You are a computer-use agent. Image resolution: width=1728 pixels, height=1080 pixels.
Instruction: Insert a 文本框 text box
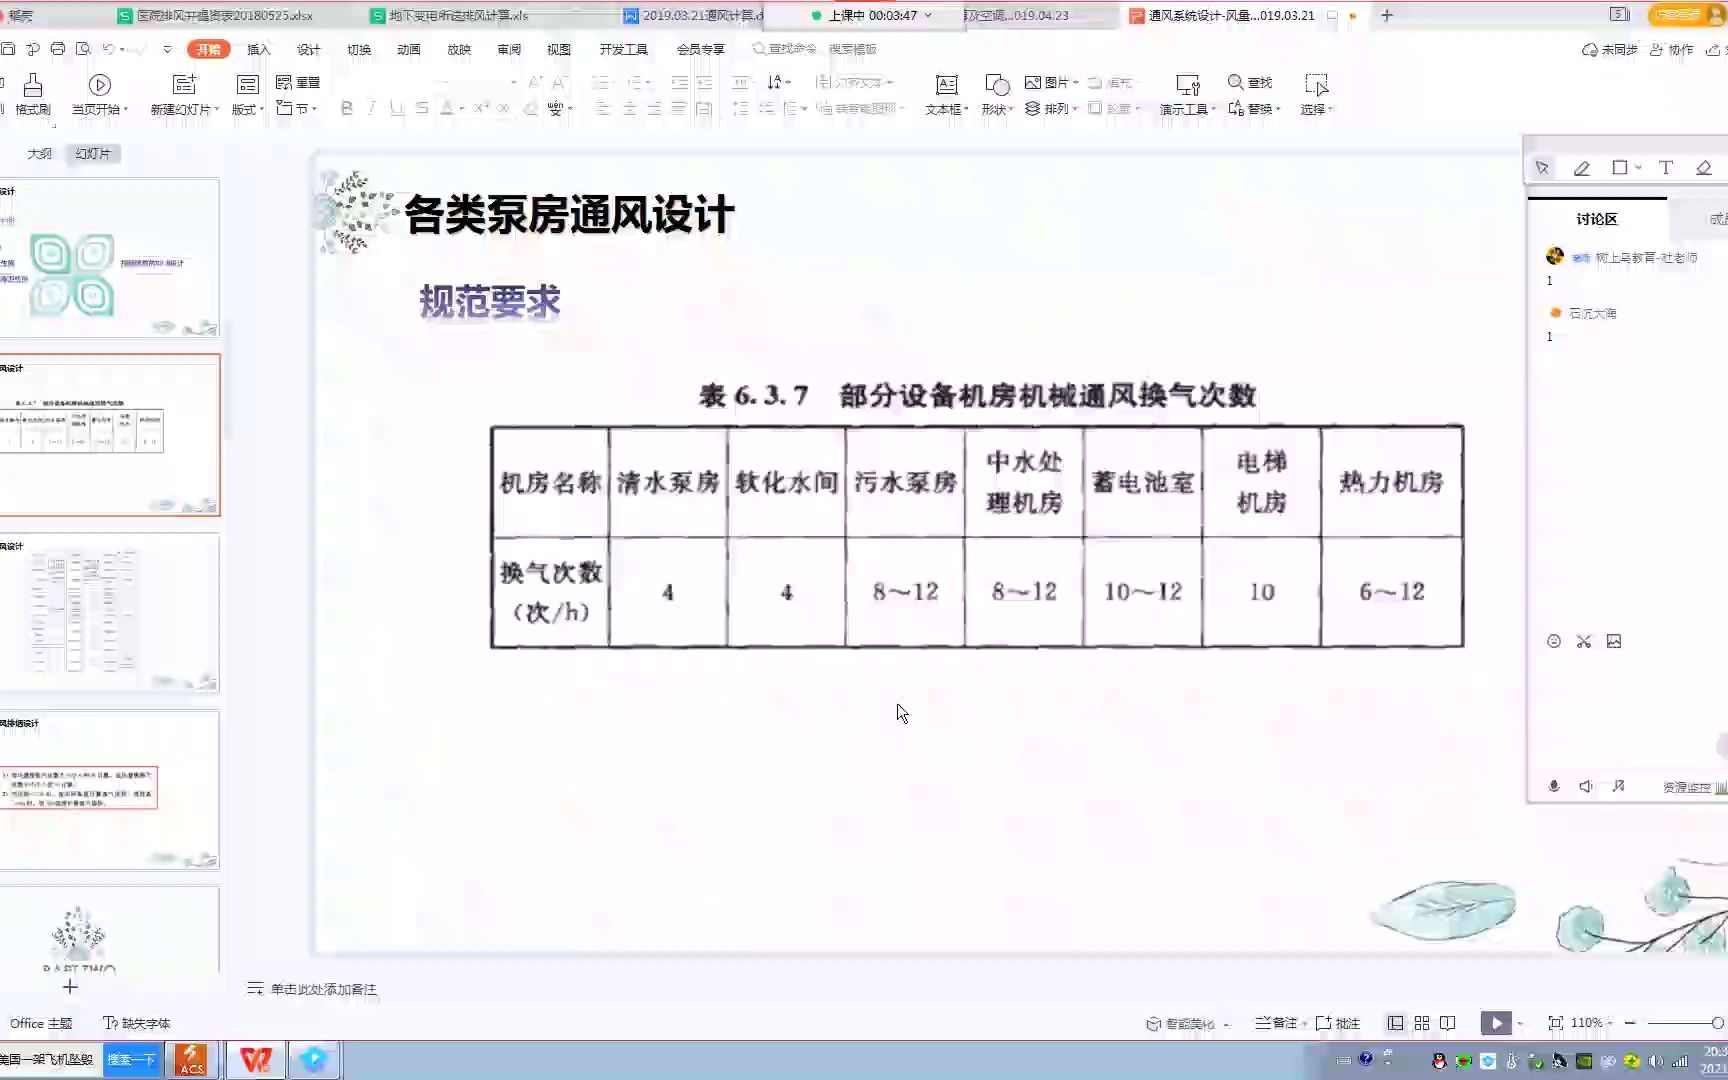pyautogui.click(x=945, y=95)
